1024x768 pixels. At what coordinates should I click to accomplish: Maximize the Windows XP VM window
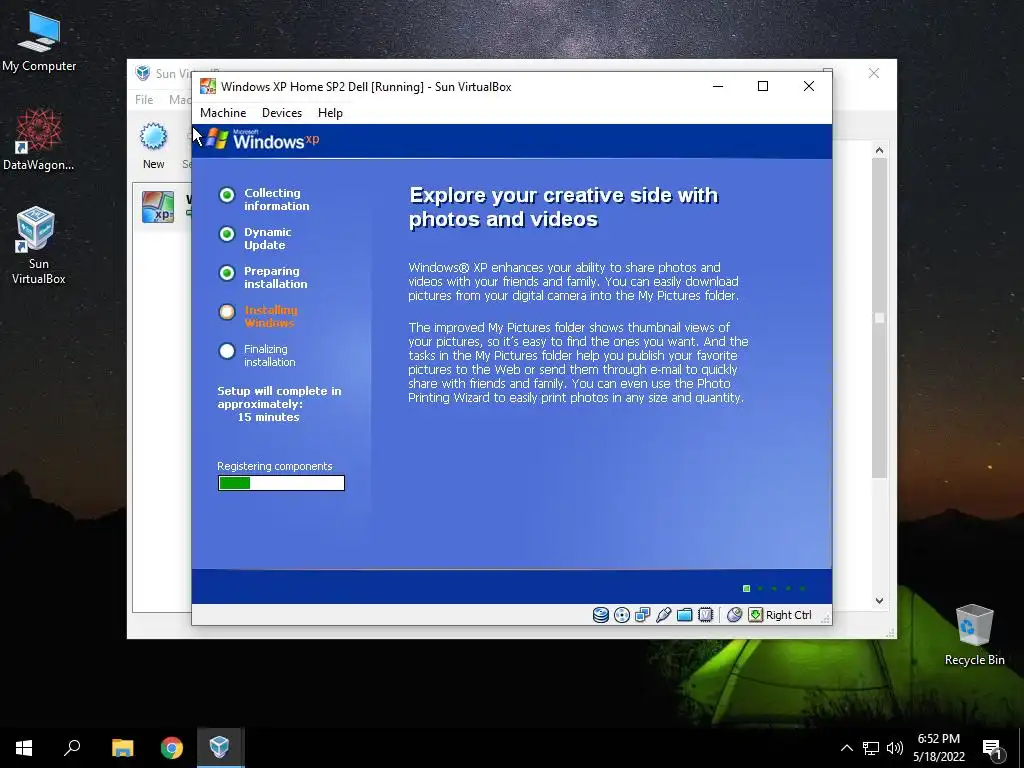coord(763,86)
